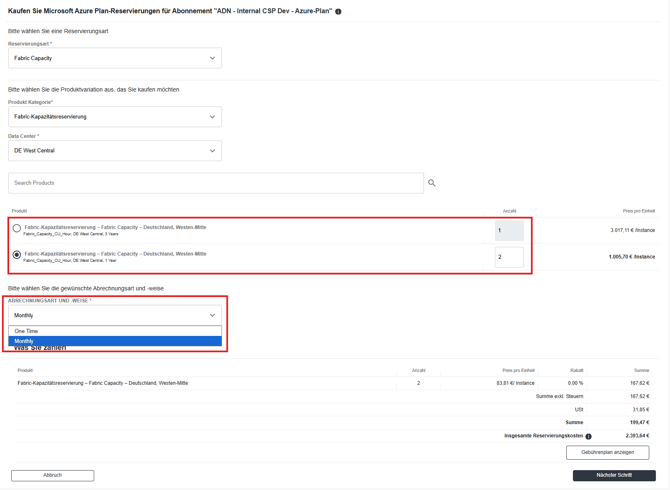
Task: Open the Reservierungsart dropdown showing Fabric Capacity
Action: point(115,58)
